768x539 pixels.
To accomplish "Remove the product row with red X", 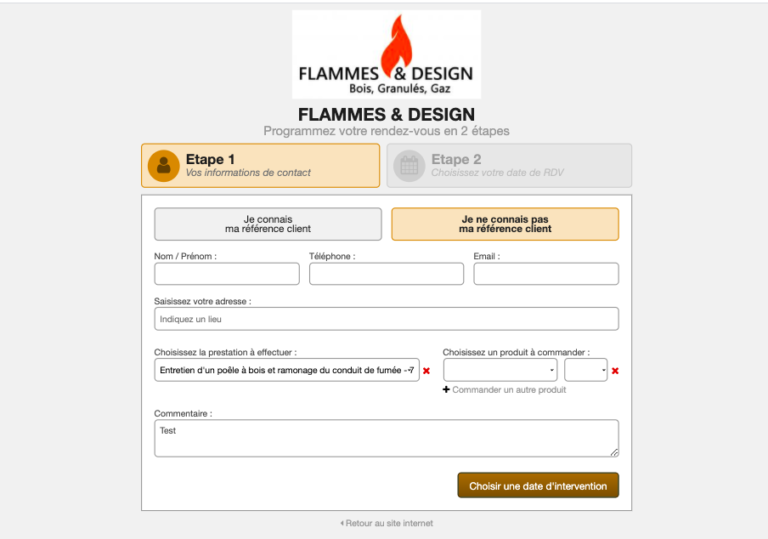I will click(615, 371).
